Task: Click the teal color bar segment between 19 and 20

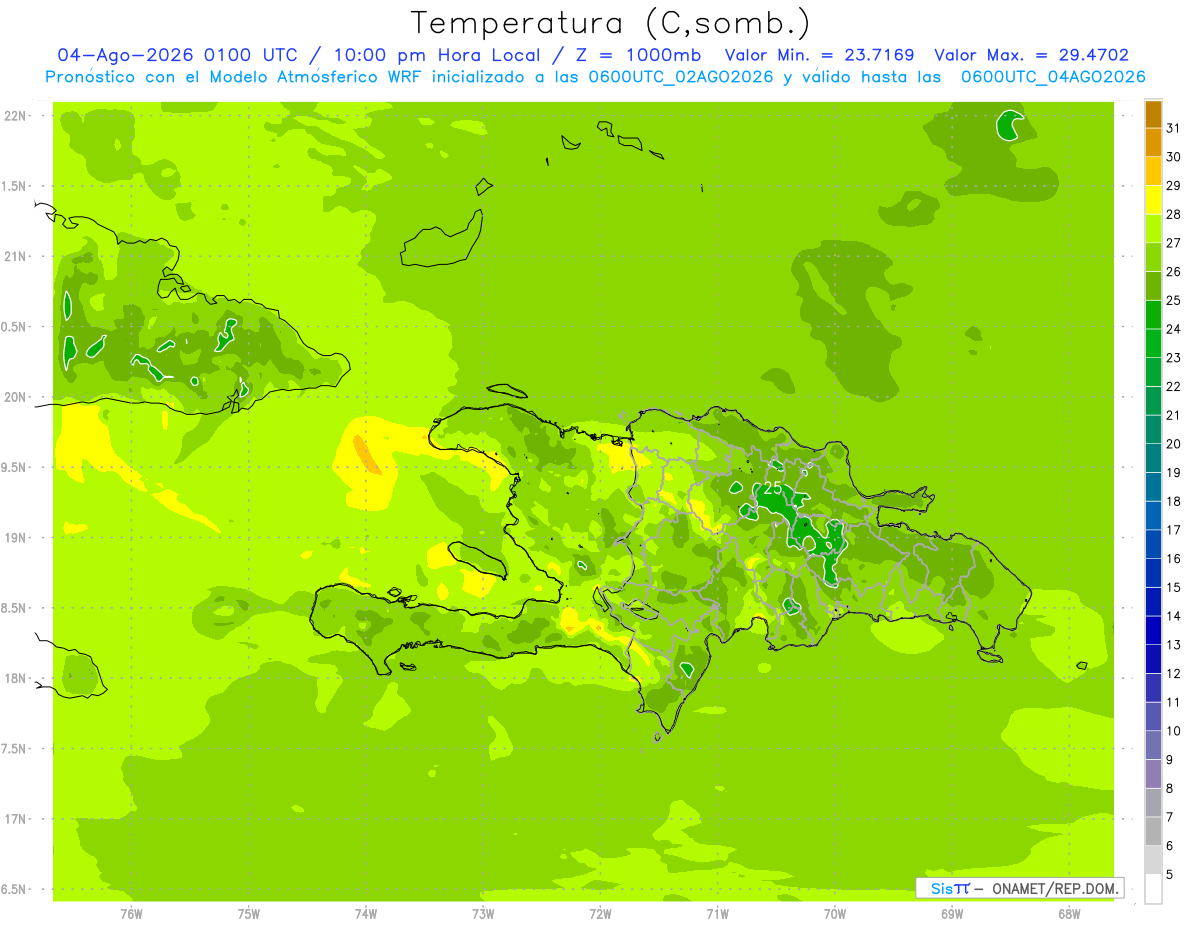Action: point(1153,458)
